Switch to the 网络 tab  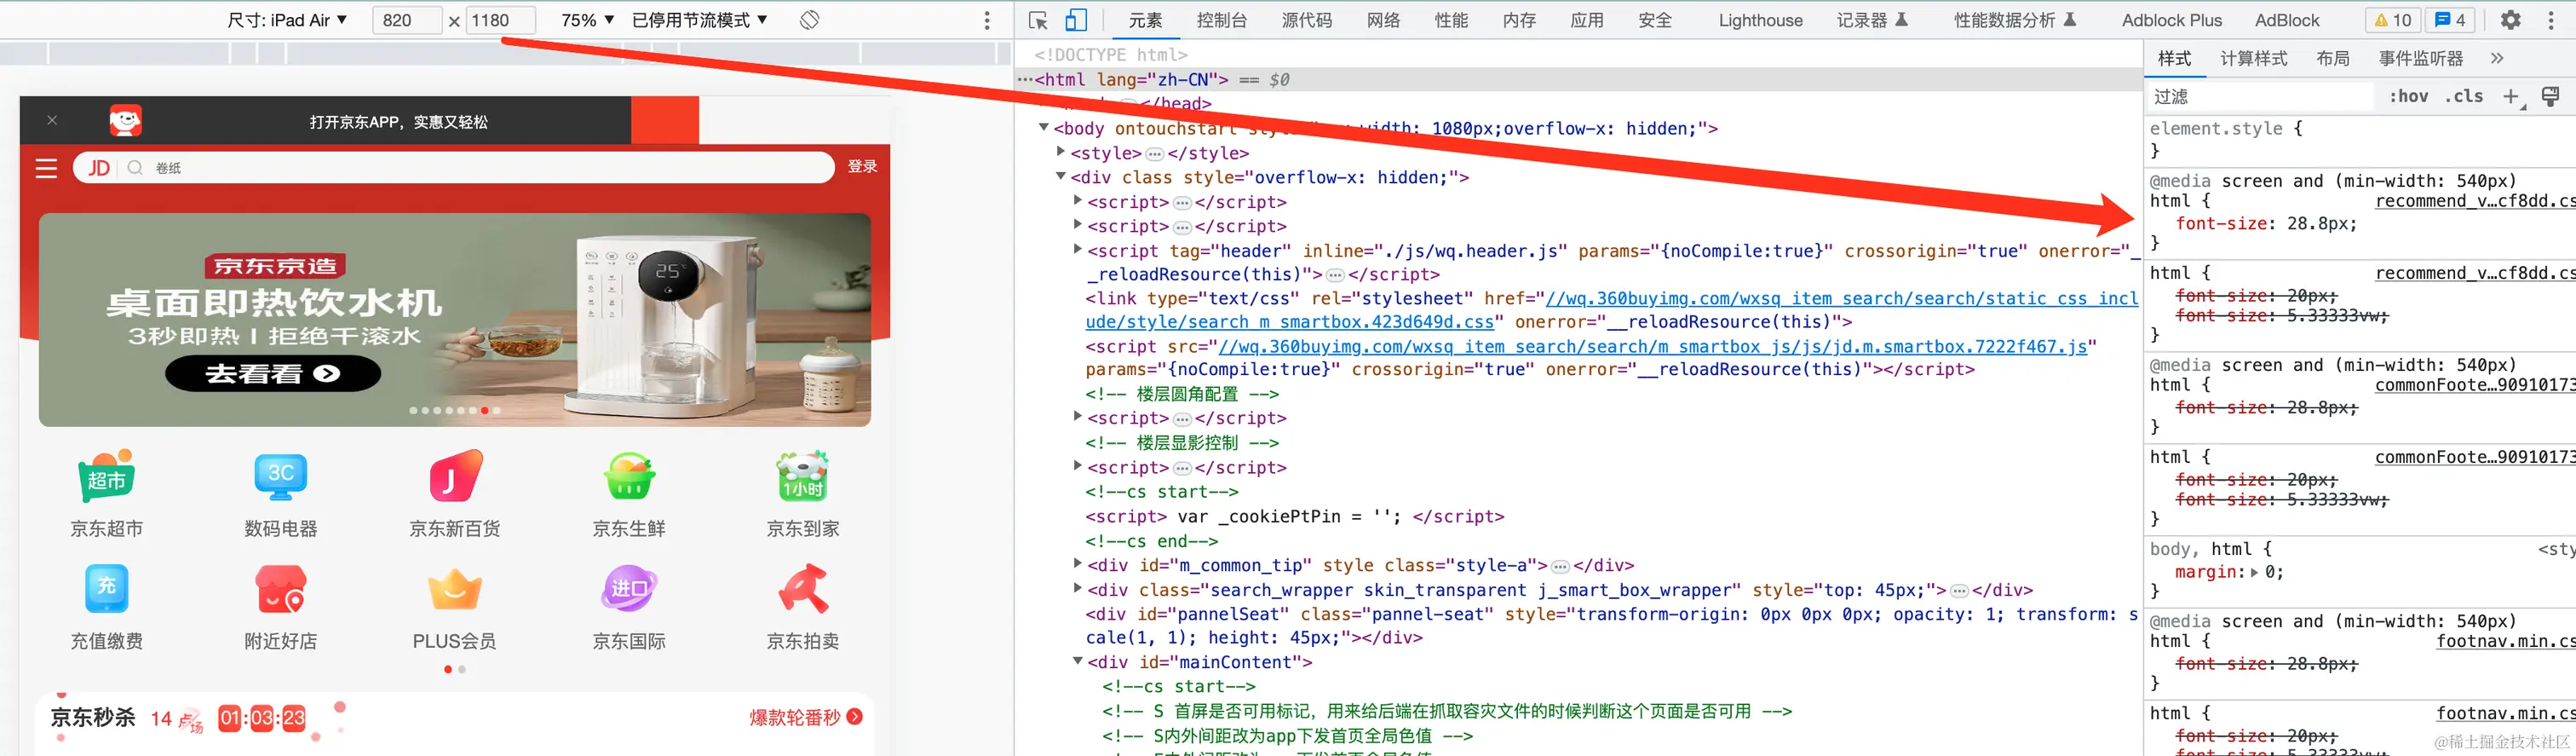click(1384, 20)
